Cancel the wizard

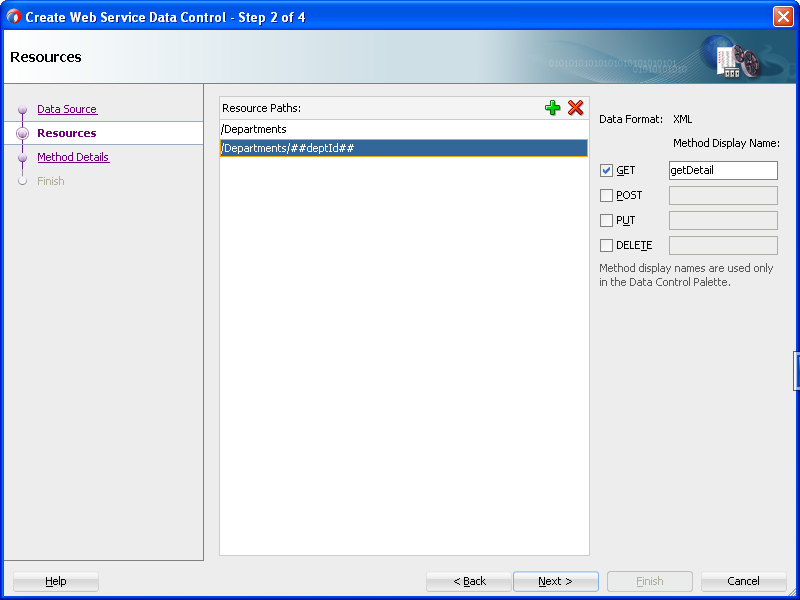tap(743, 581)
